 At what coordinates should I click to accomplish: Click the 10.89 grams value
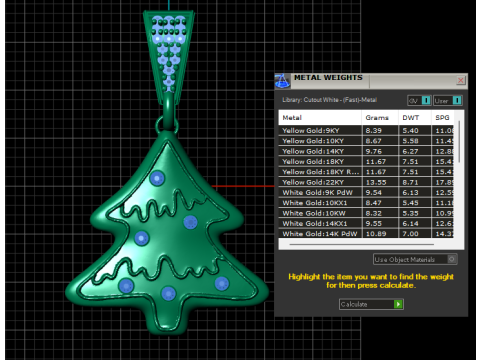click(376, 234)
